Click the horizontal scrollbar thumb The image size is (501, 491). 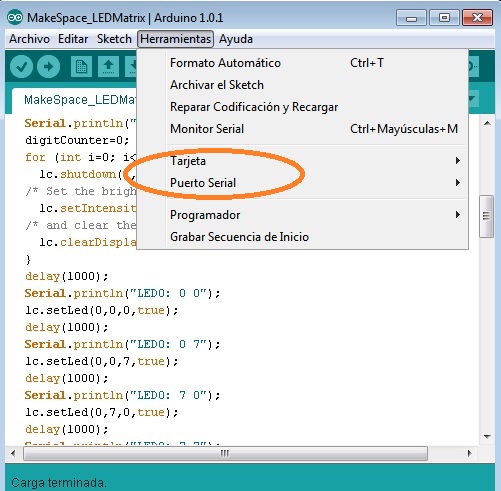click(x=225, y=453)
